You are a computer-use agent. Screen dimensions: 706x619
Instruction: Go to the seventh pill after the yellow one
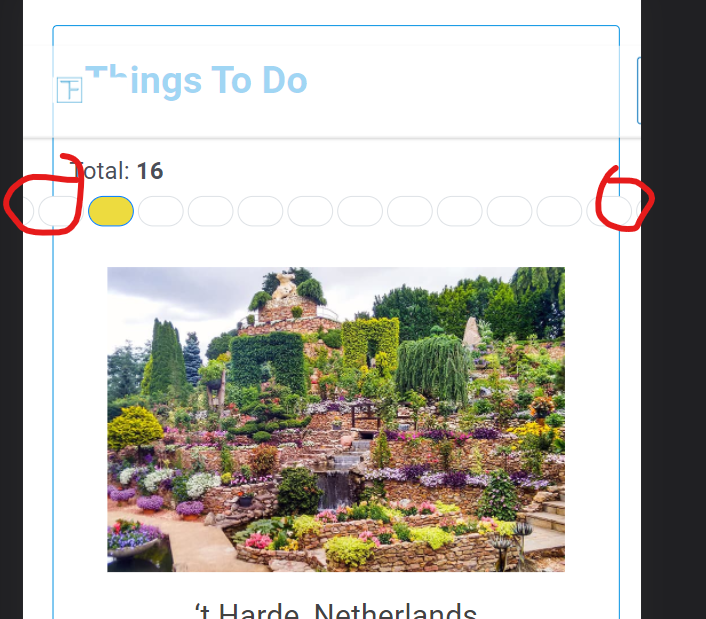460,211
